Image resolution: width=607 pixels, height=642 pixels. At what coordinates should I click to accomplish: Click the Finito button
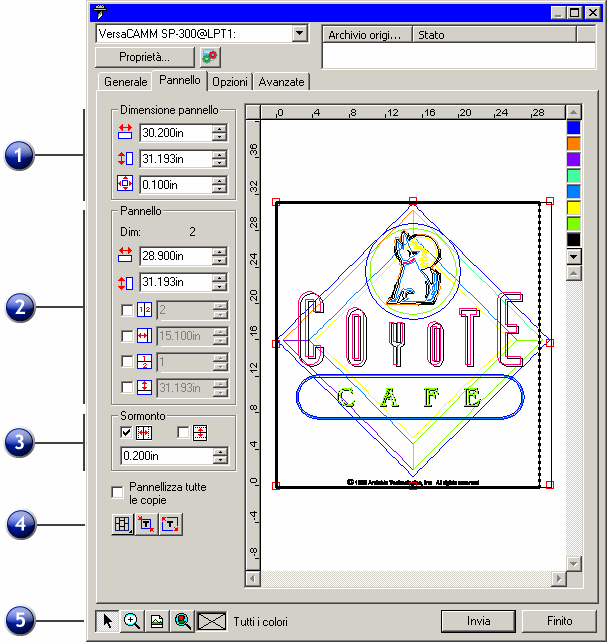pos(559,621)
